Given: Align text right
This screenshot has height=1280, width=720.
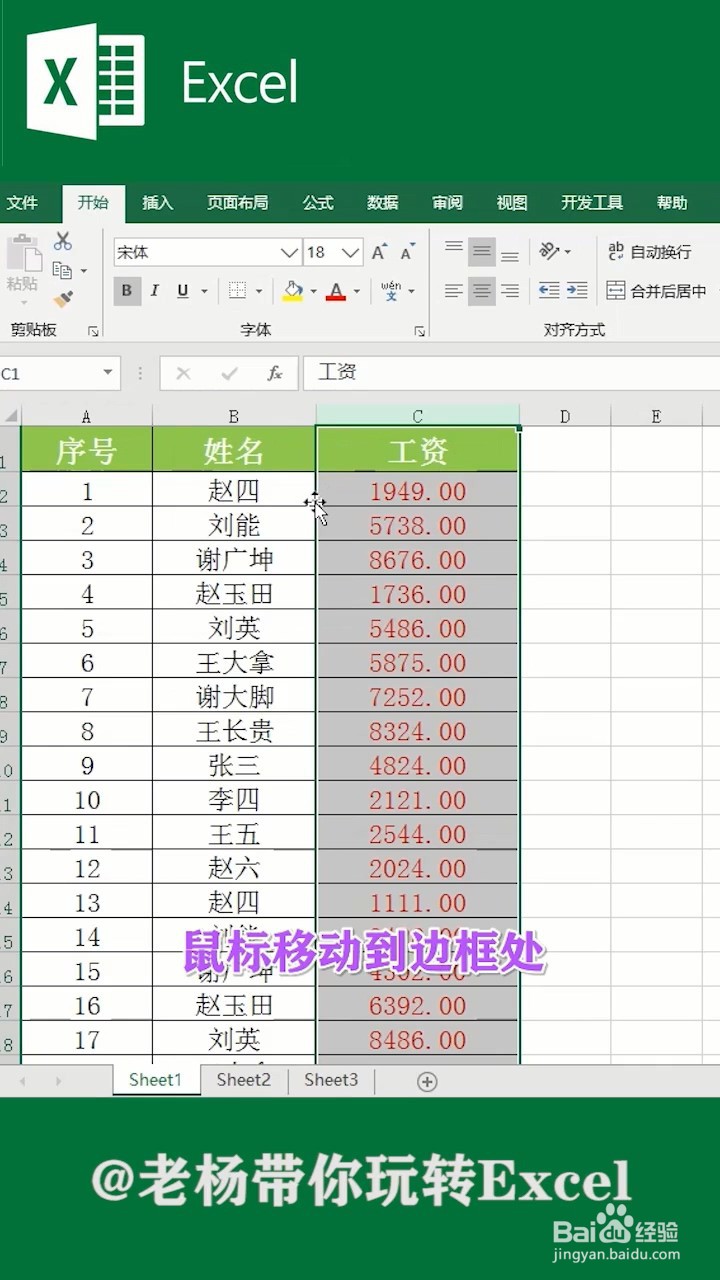Looking at the screenshot, I should (510, 291).
